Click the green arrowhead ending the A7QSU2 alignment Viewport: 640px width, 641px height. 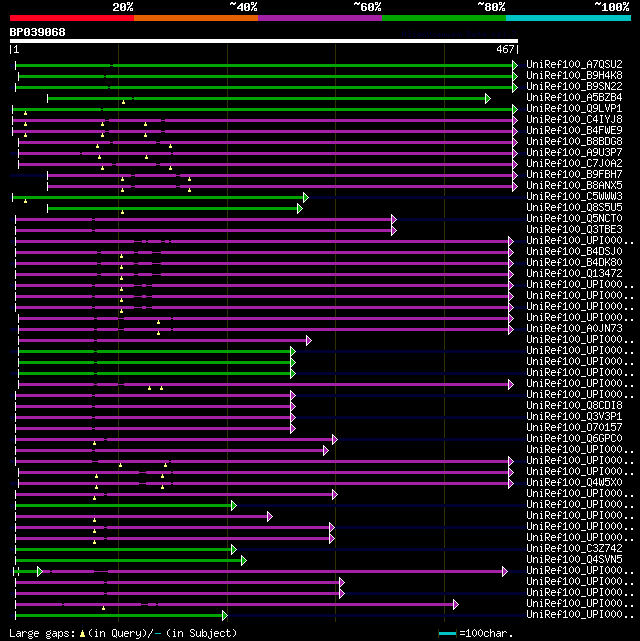(x=515, y=65)
